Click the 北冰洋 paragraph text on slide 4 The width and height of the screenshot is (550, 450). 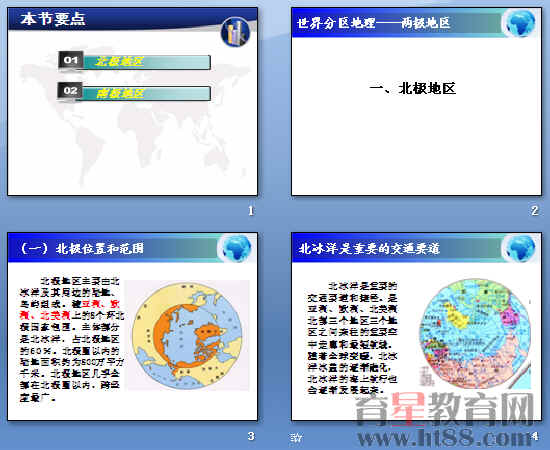pyautogui.click(x=352, y=337)
